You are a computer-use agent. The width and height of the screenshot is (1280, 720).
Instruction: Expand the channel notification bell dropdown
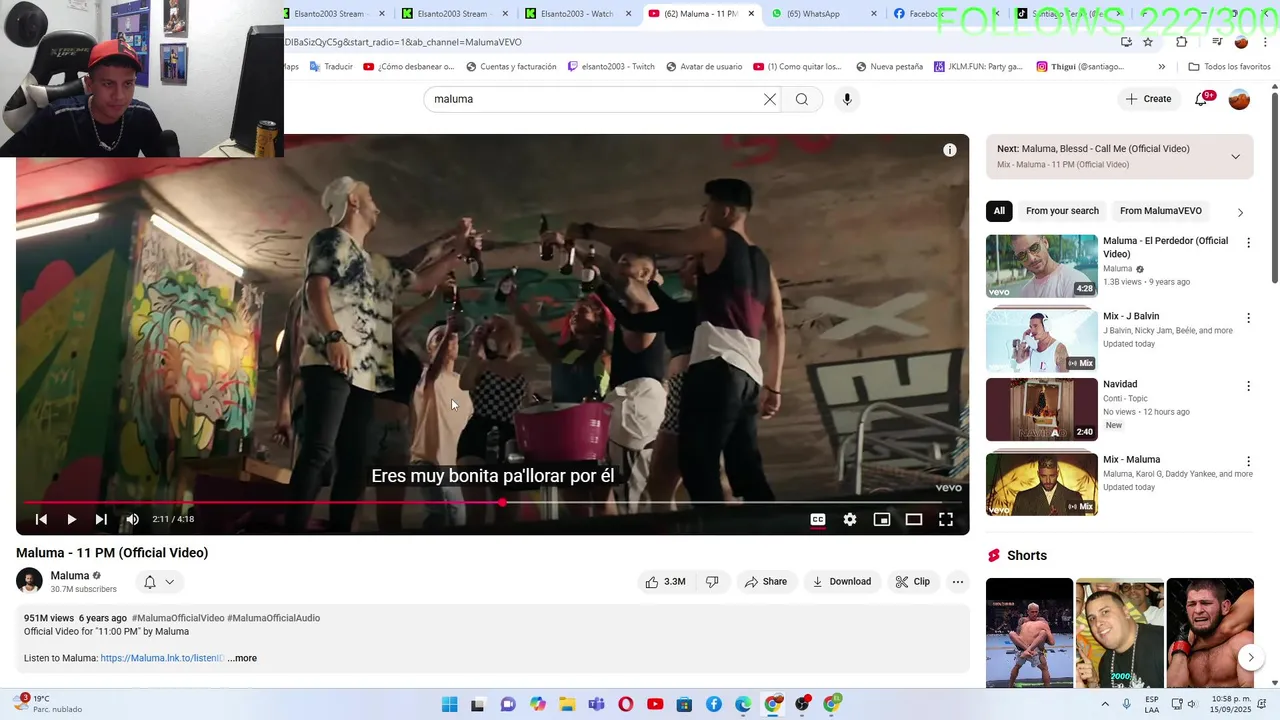159,582
